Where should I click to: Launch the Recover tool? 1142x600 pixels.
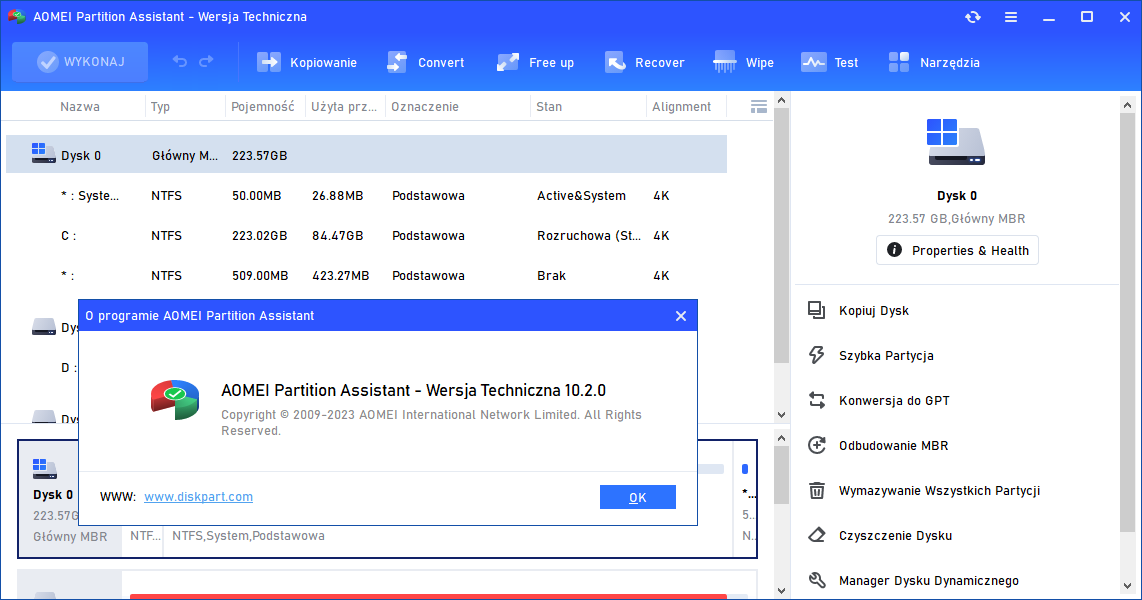[x=645, y=63]
